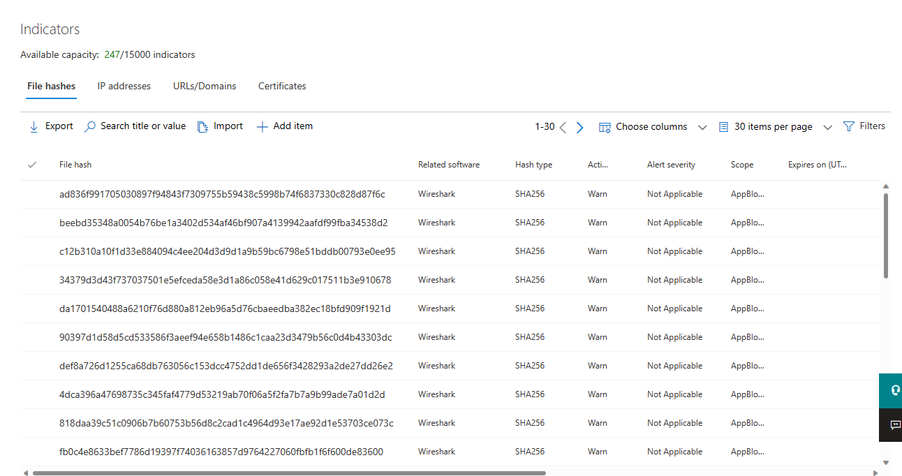This screenshot has height=476, width=902.
Task: Expand the Choose columns dropdown chevron
Action: click(x=702, y=128)
